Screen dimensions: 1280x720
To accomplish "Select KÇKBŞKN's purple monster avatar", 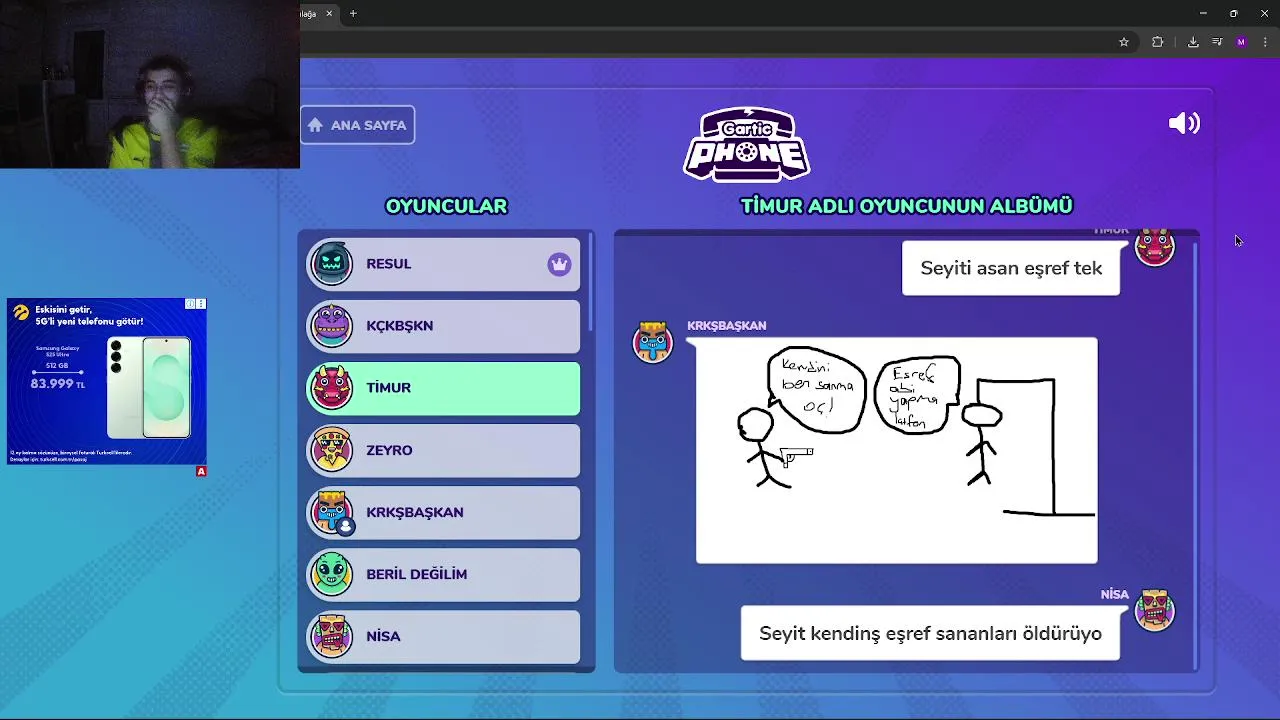I will 332,326.
